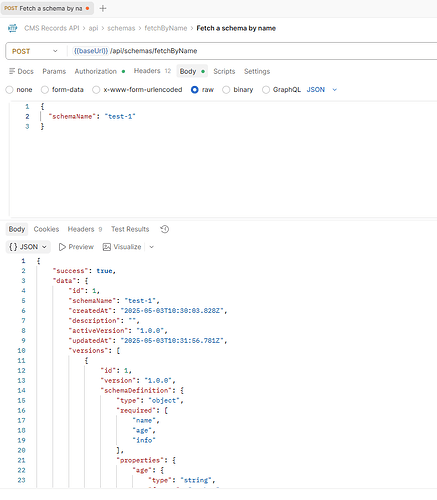
Task: Click the "info" entry in response
Action: pos(144,440)
